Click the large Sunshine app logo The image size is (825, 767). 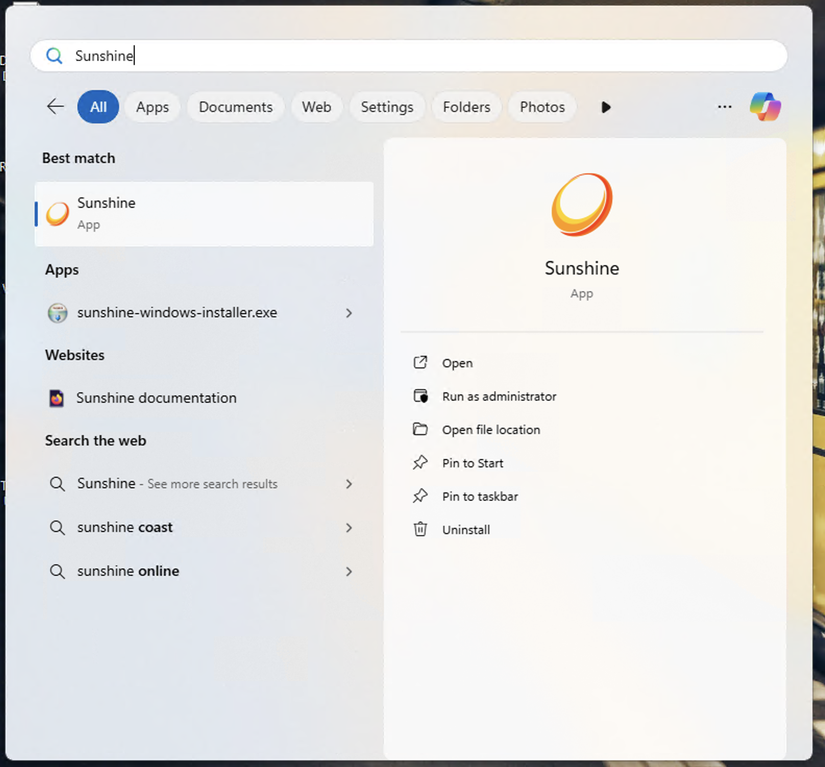coord(581,204)
